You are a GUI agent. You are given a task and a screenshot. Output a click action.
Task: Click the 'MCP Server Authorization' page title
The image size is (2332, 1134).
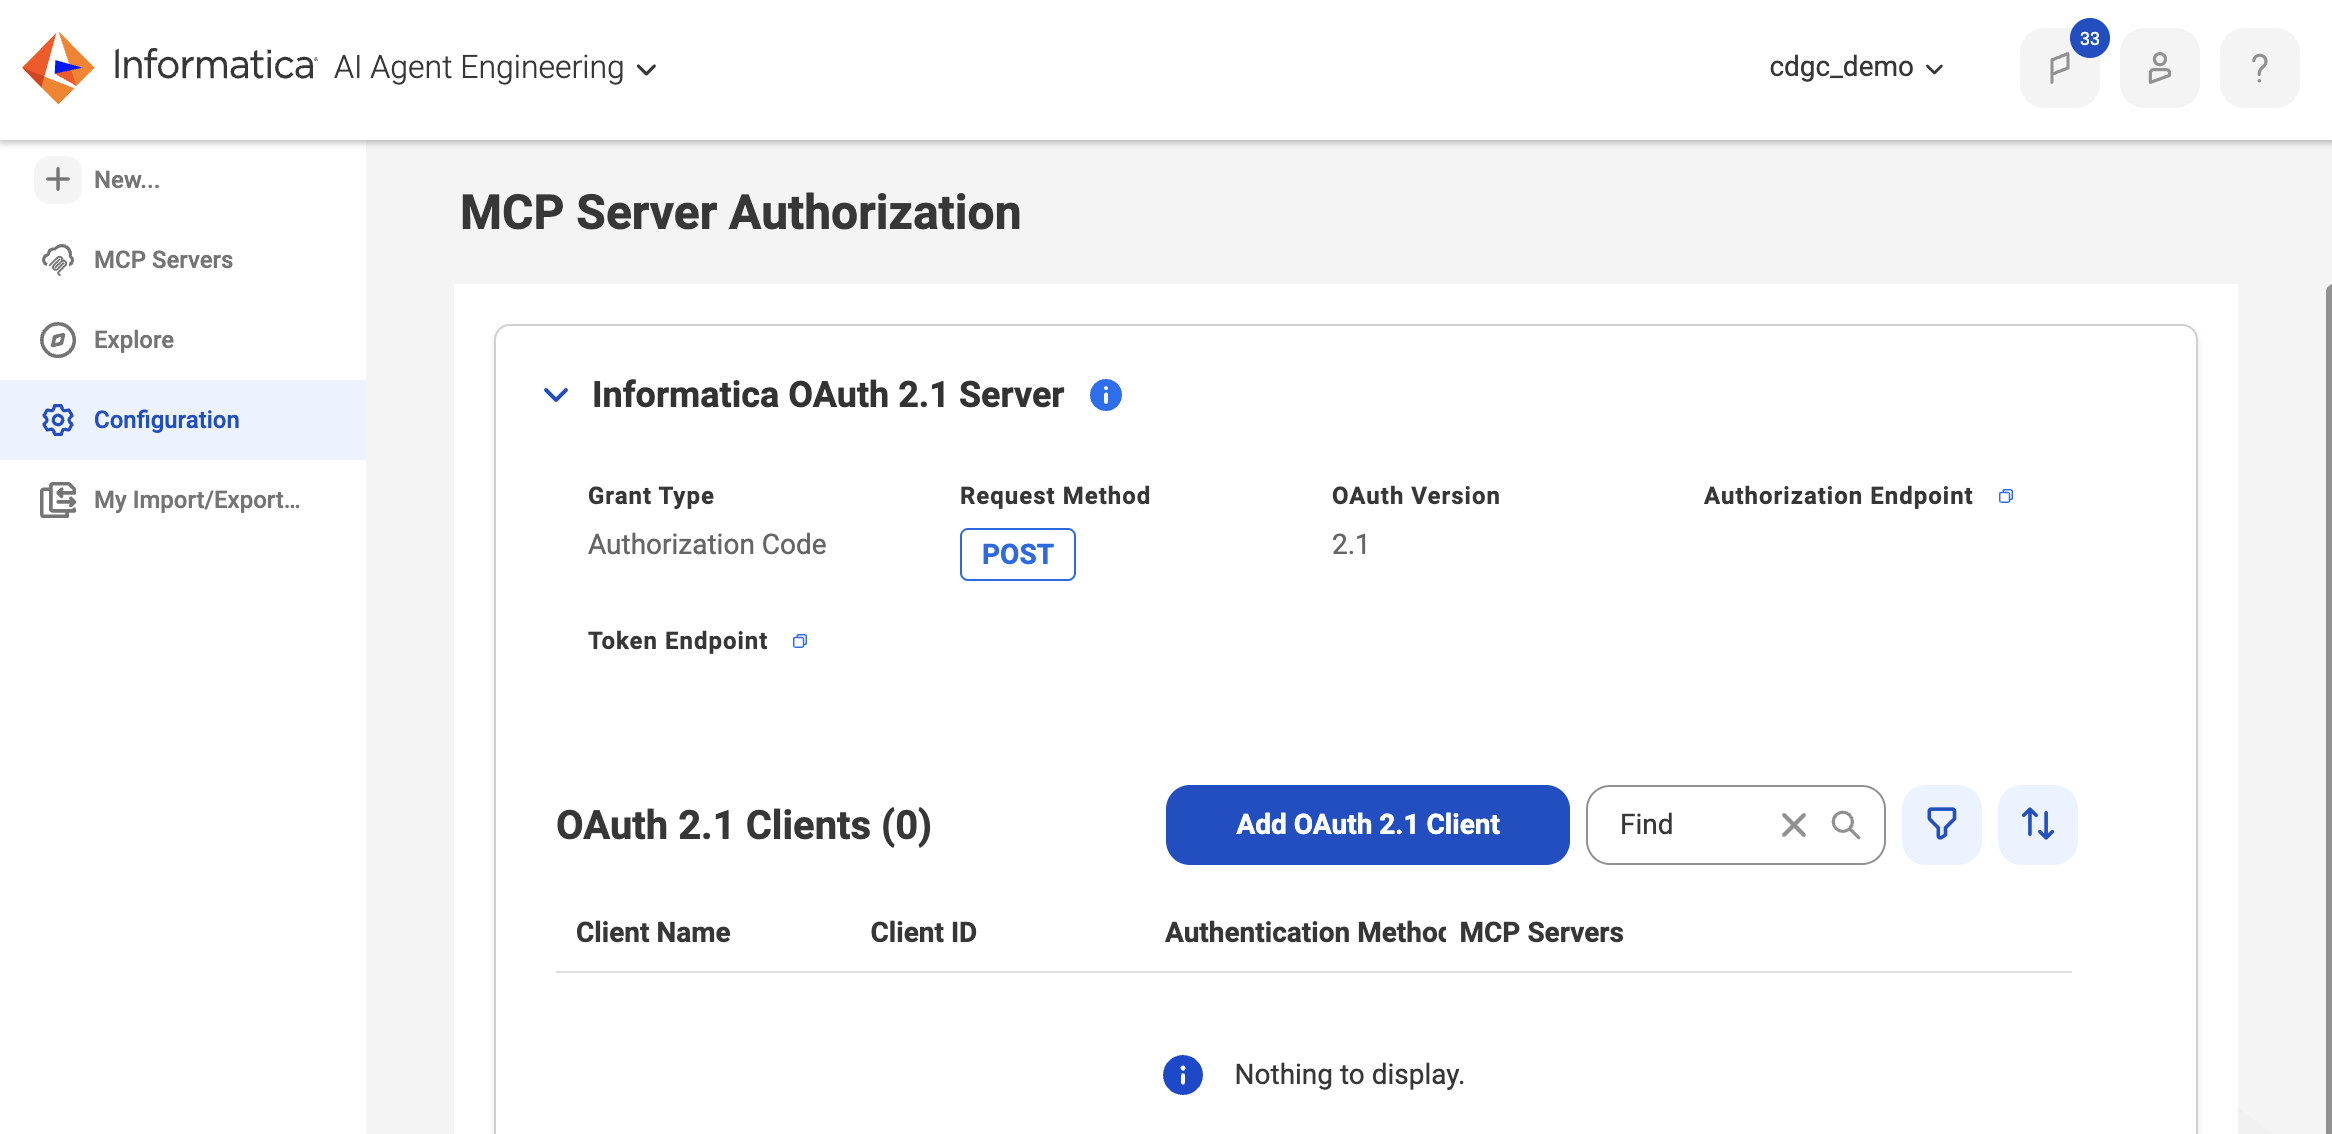point(740,212)
